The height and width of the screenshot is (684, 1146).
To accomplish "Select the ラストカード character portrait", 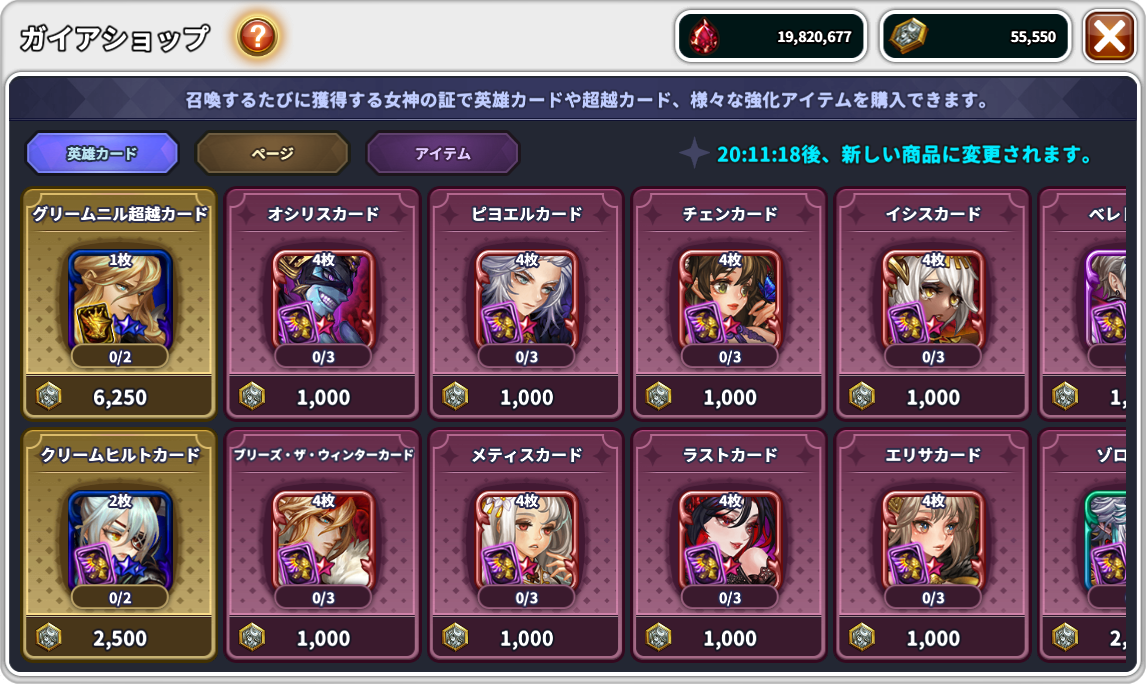I will pos(729,539).
